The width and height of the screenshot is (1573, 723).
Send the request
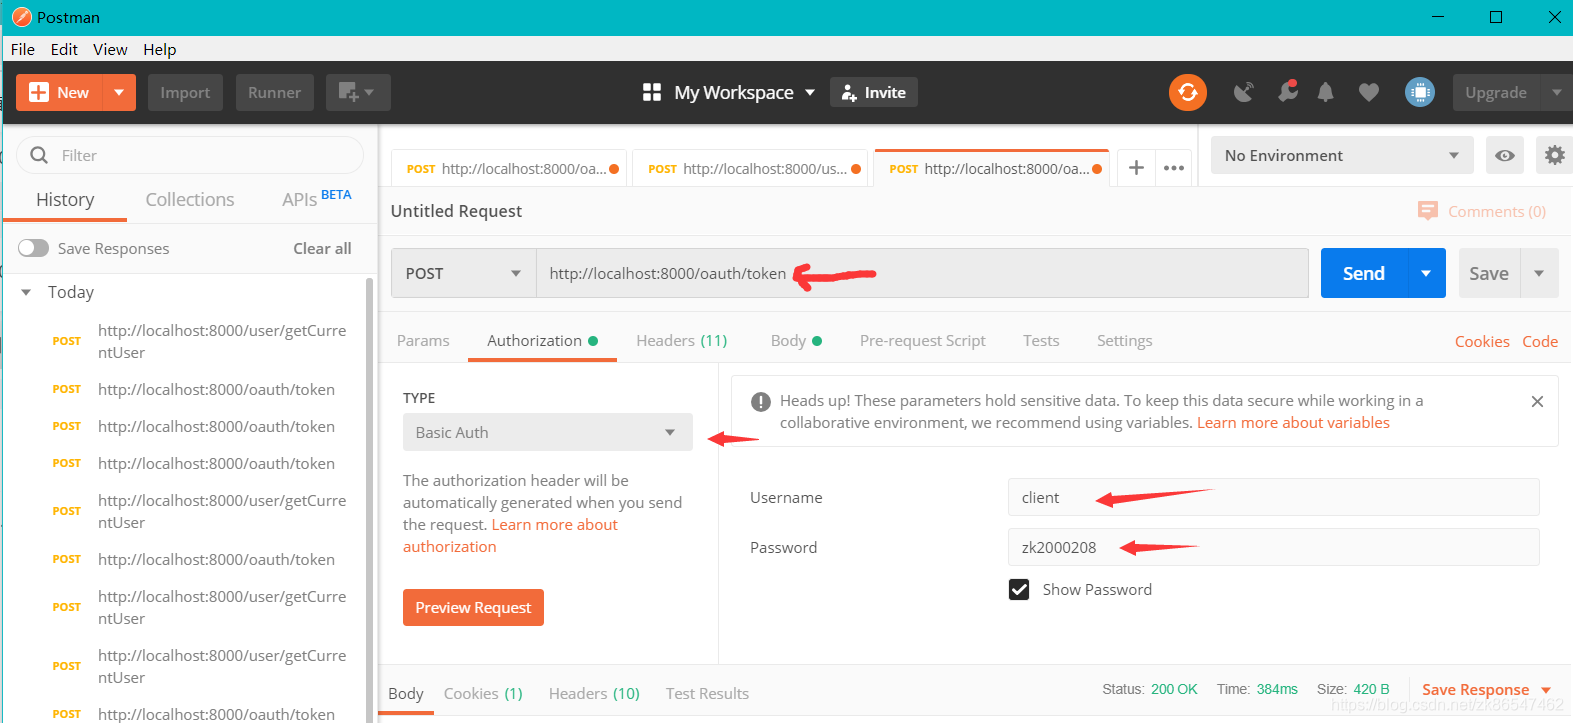pos(1364,273)
